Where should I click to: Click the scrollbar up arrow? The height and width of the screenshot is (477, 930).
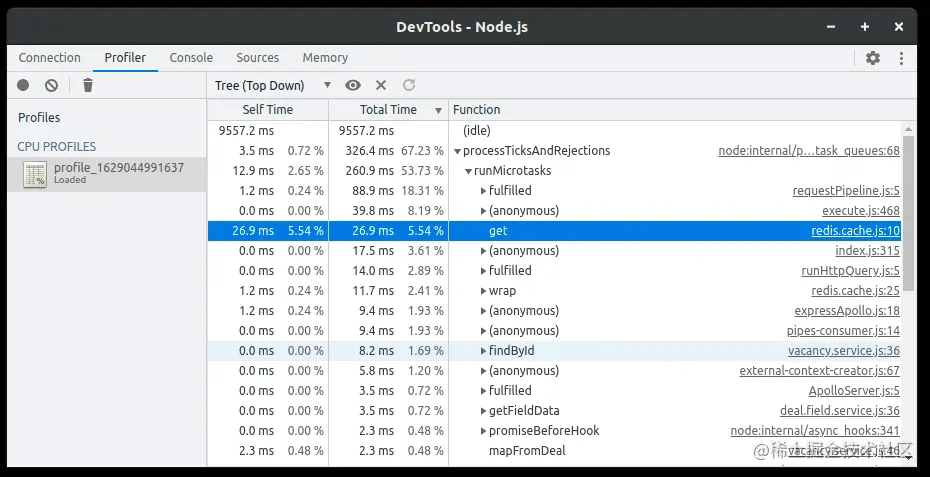point(908,129)
